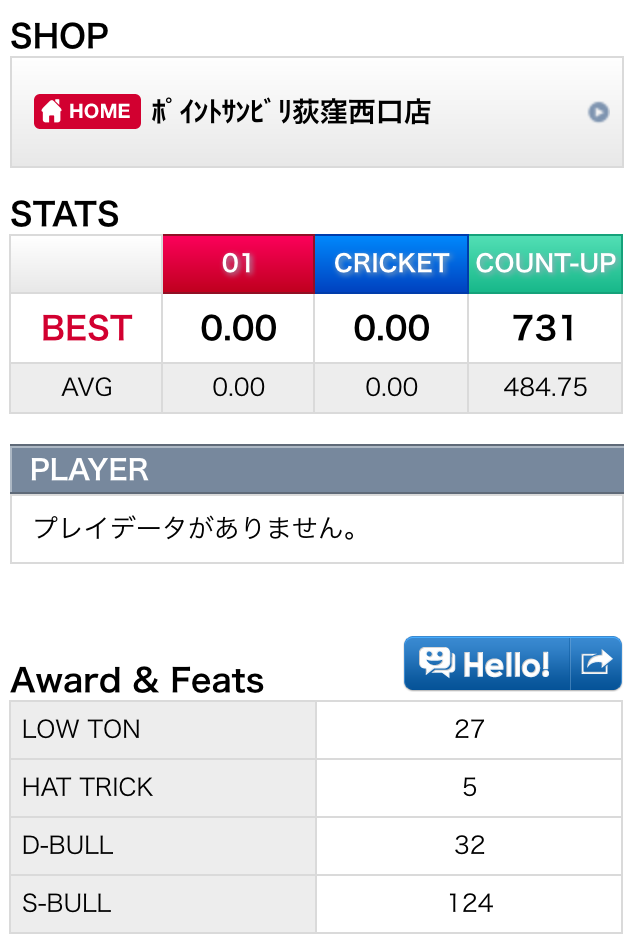Click the COUNT-UP average 484.75
This screenshot has height=948, width=633.
(545, 388)
